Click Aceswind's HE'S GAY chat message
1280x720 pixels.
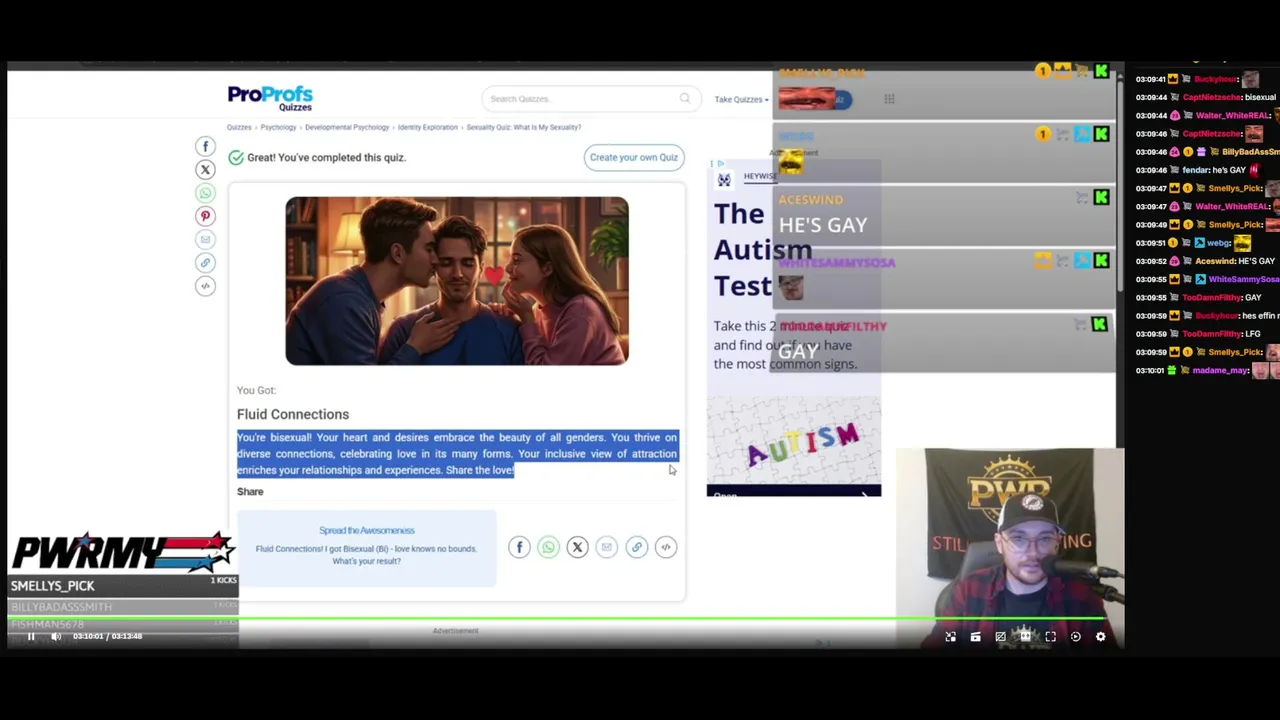(1205, 261)
